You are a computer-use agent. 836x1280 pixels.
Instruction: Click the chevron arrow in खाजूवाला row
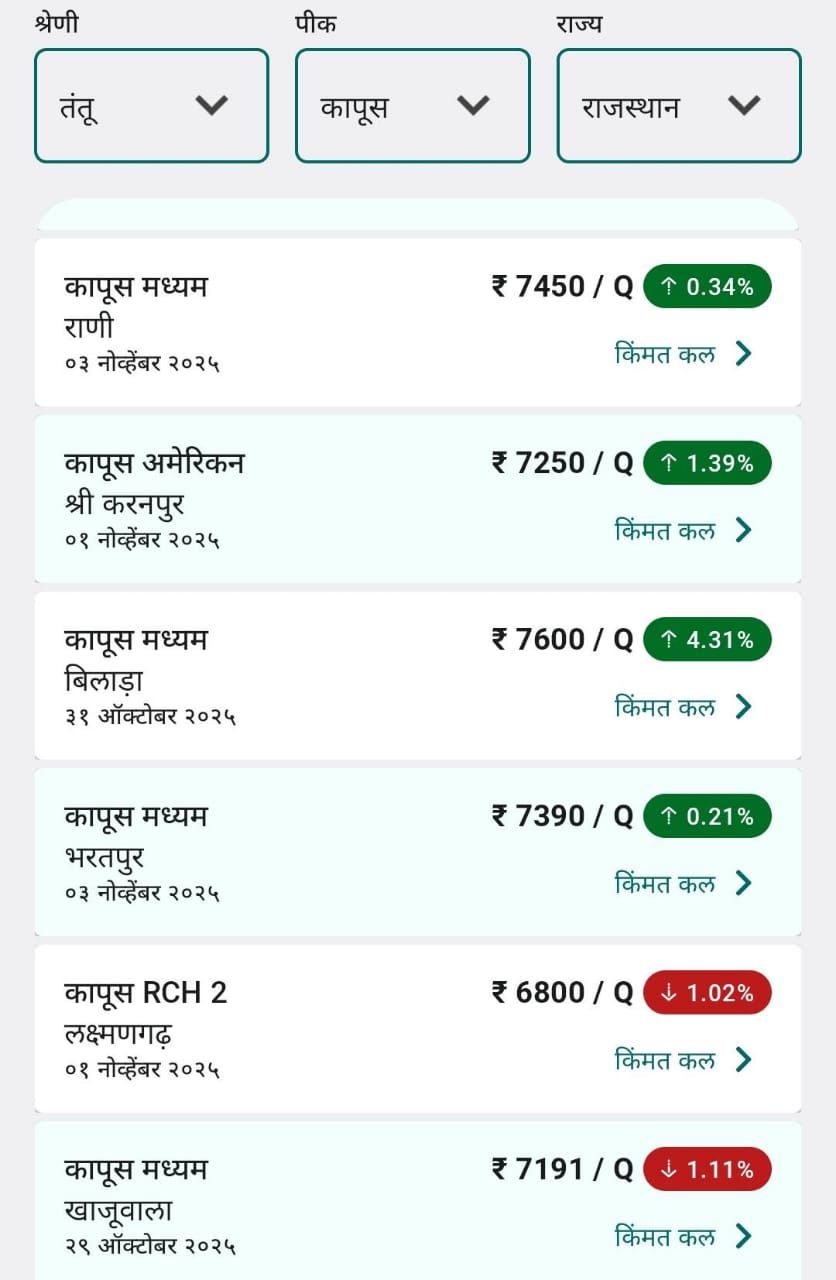[743, 1236]
